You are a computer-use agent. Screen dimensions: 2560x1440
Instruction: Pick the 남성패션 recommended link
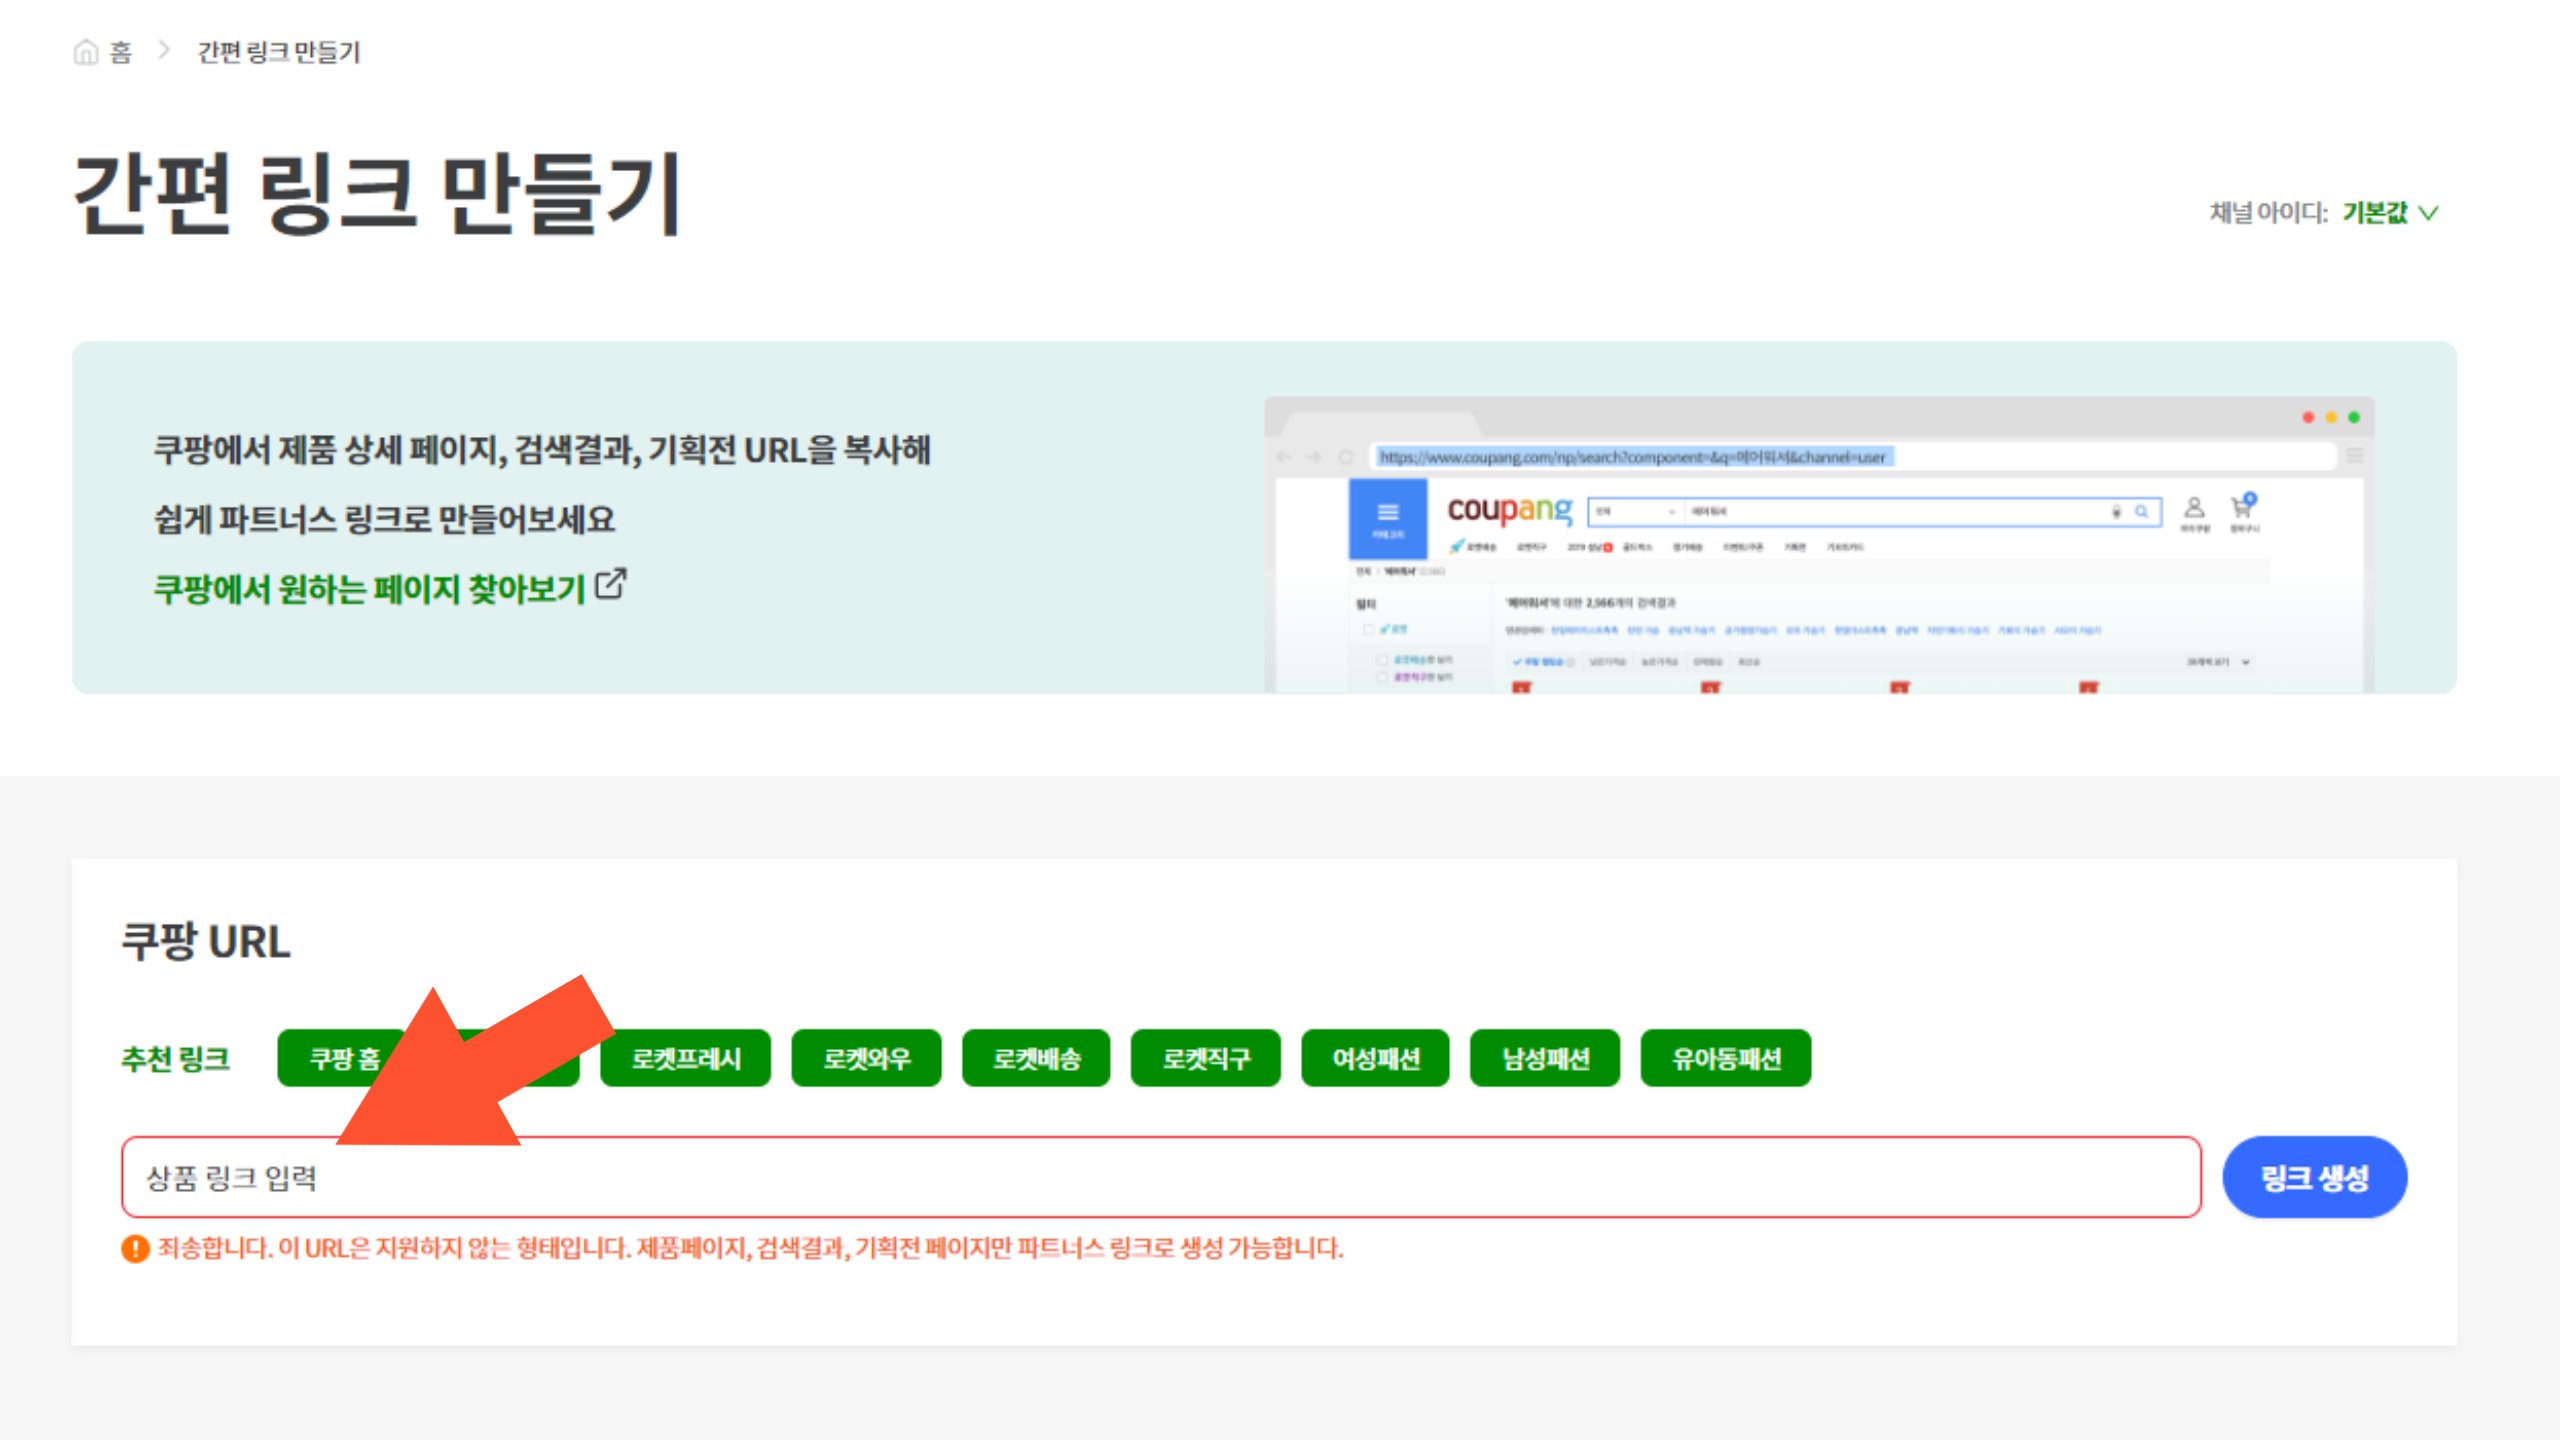pyautogui.click(x=1545, y=1058)
